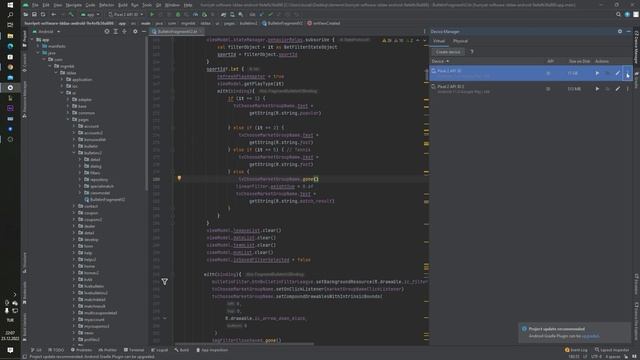Open the Android project view dropdown
The height and width of the screenshot is (360, 640).
pos(46,31)
